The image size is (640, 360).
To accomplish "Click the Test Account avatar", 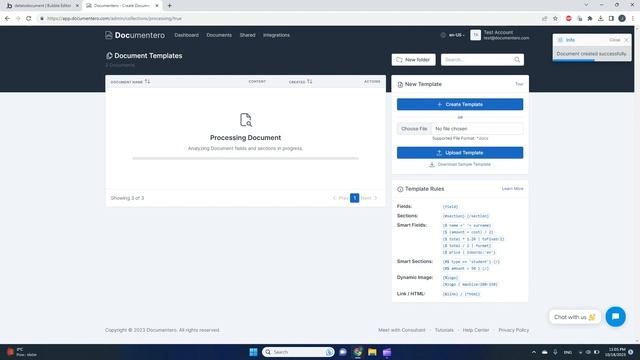I will 475,35.
